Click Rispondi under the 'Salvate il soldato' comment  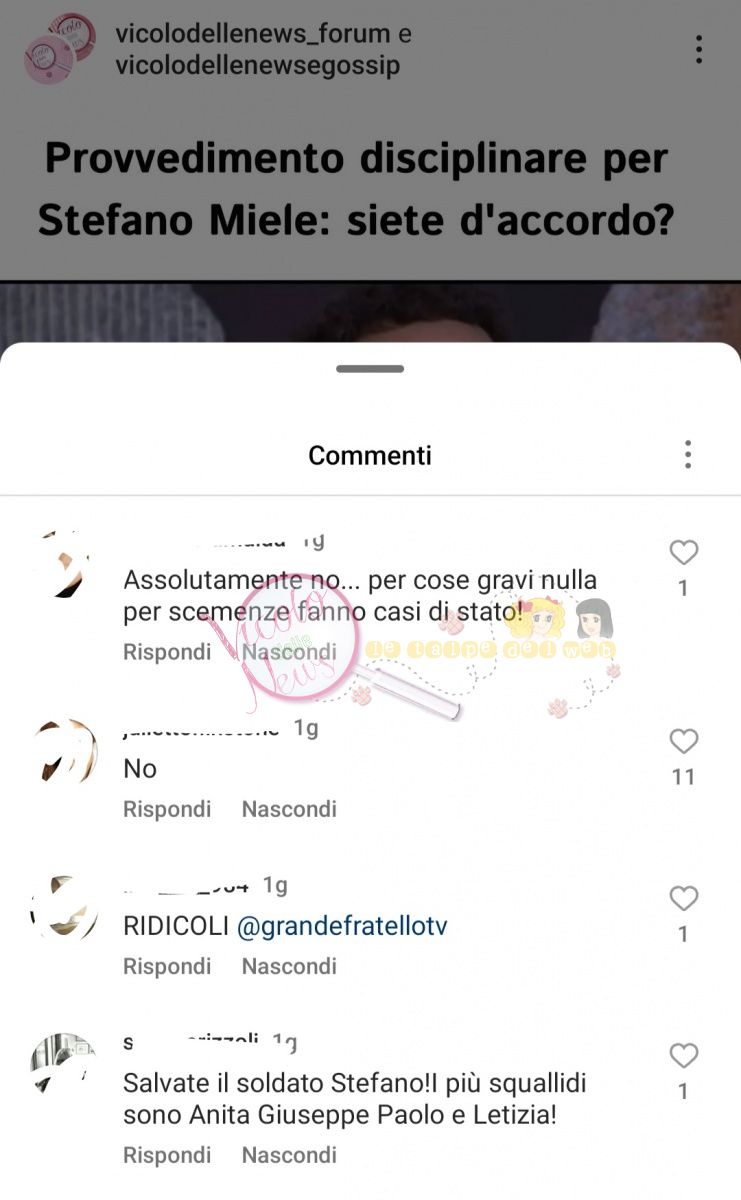[x=167, y=1155]
